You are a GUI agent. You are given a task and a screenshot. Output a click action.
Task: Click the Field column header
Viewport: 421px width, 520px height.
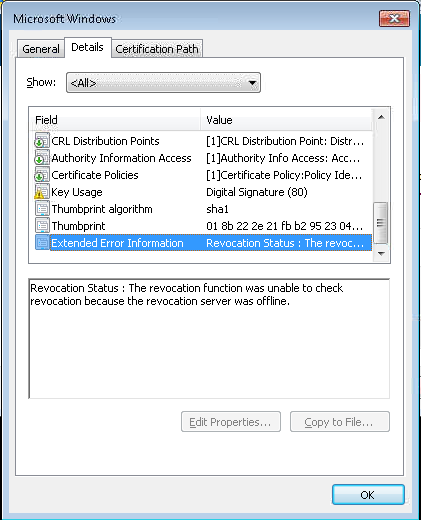(115, 120)
